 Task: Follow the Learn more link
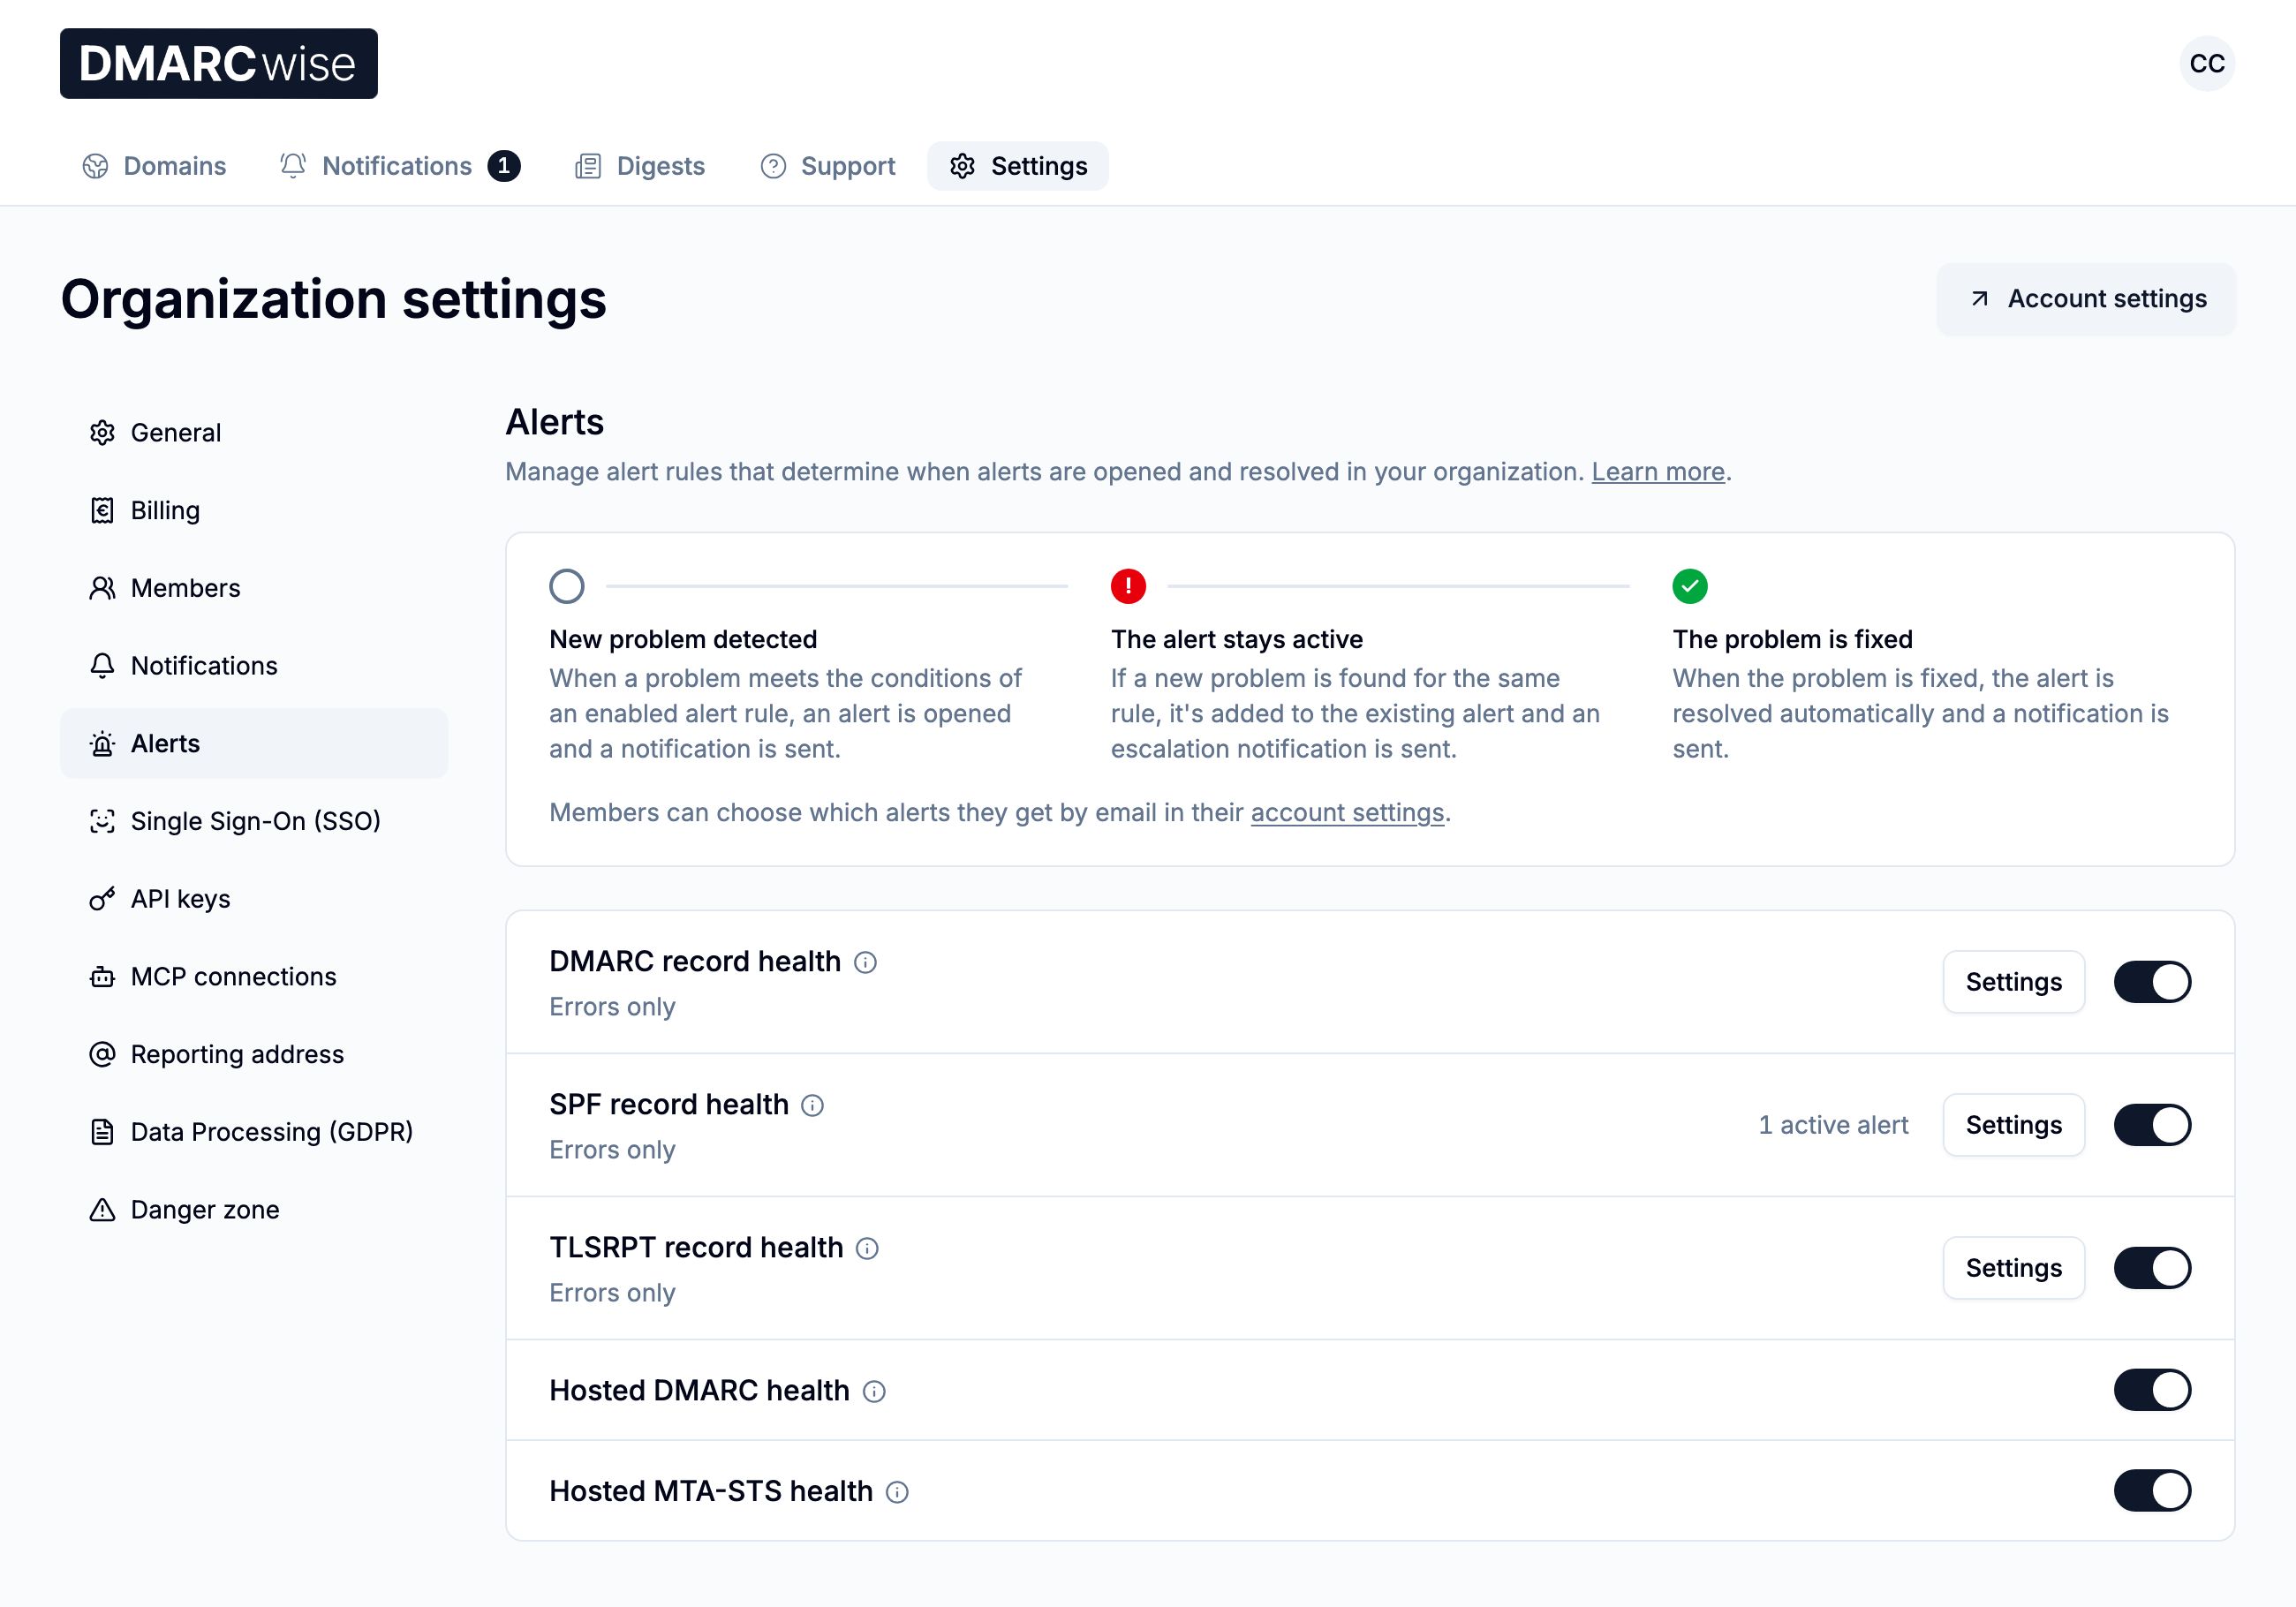click(x=1658, y=472)
